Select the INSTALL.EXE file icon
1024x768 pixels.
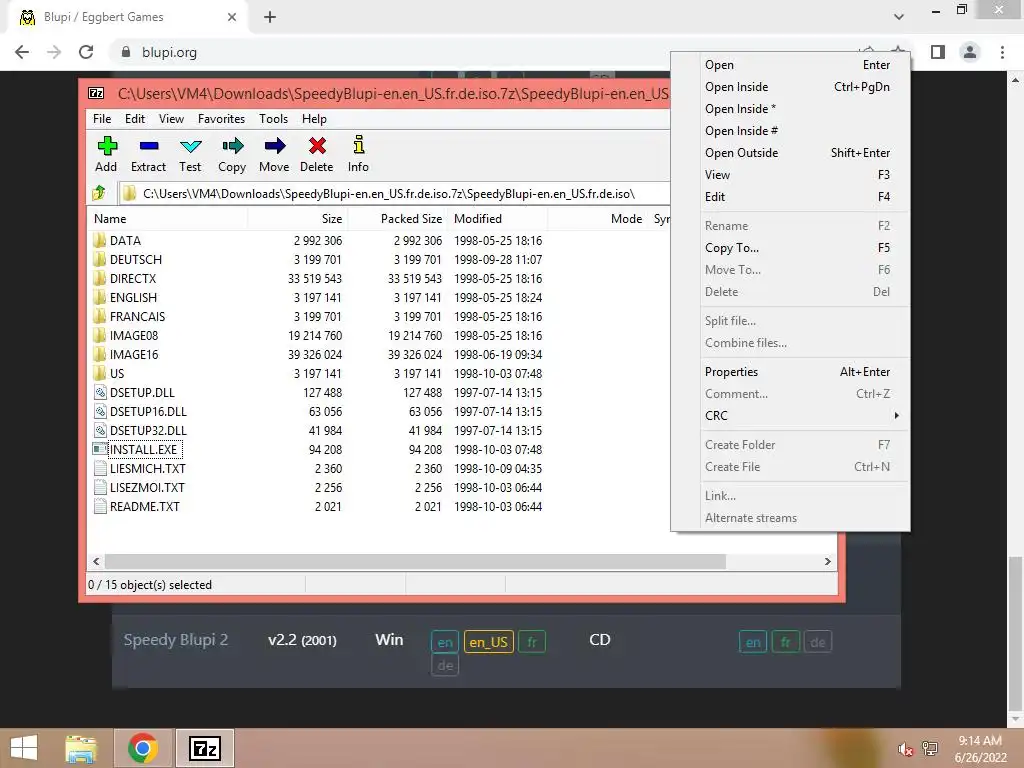click(x=99, y=449)
